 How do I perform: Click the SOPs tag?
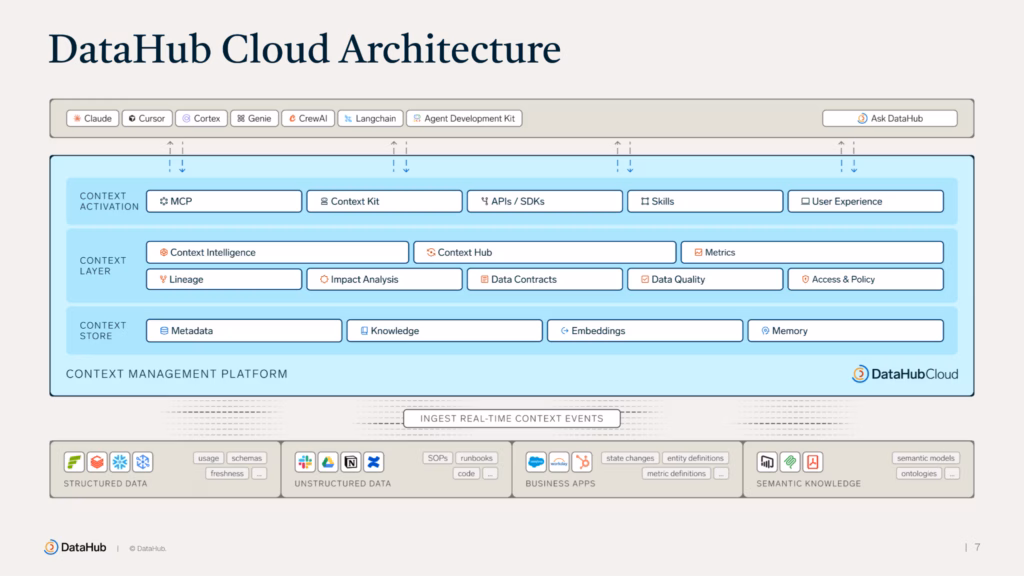pyautogui.click(x=438, y=458)
